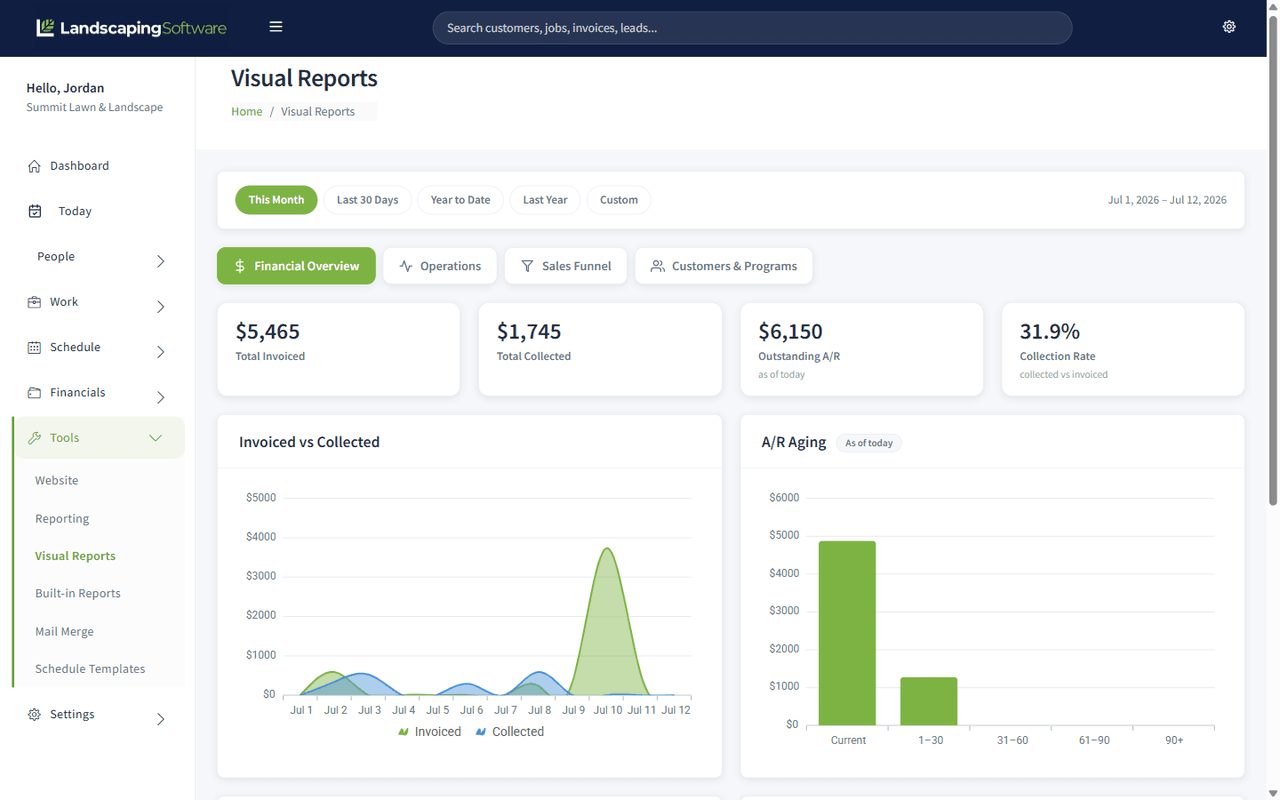
Task: Switch to the Operations tab
Action: point(440,266)
